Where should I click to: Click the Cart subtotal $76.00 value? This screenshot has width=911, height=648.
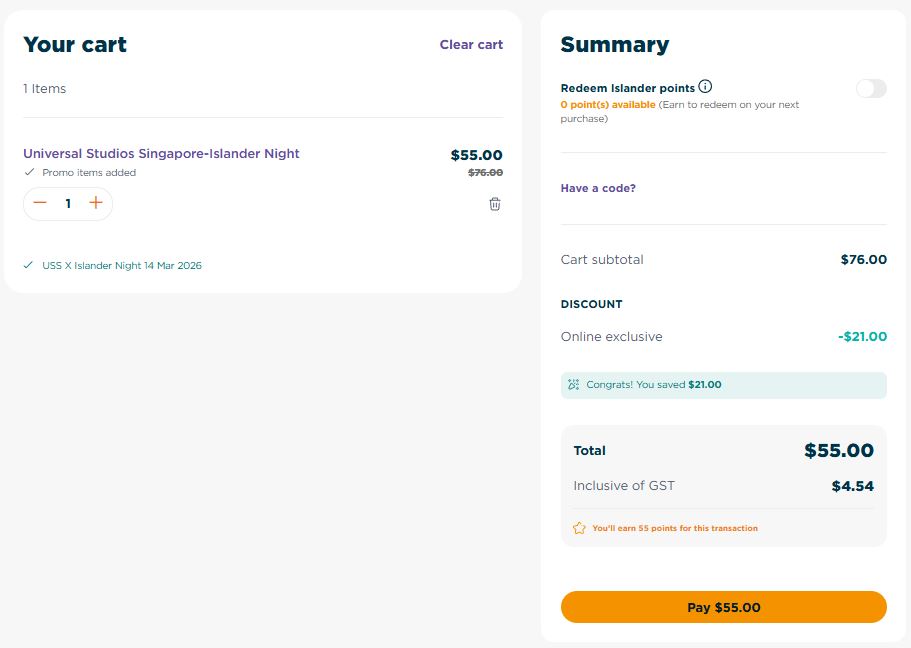[x=863, y=260]
